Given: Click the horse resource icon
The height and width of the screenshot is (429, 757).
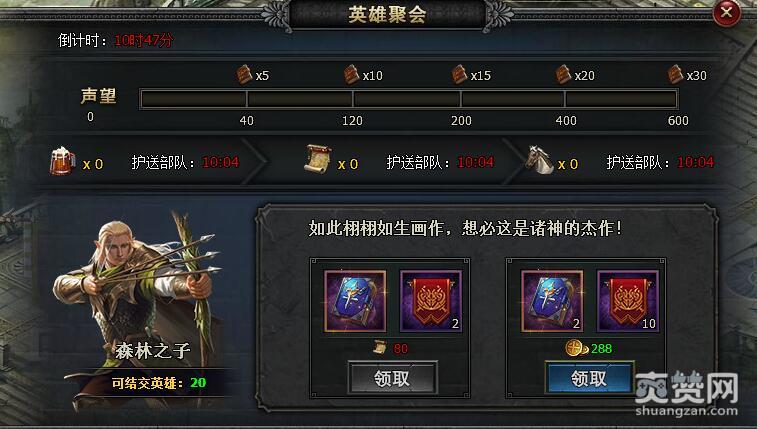Looking at the screenshot, I should point(539,159).
